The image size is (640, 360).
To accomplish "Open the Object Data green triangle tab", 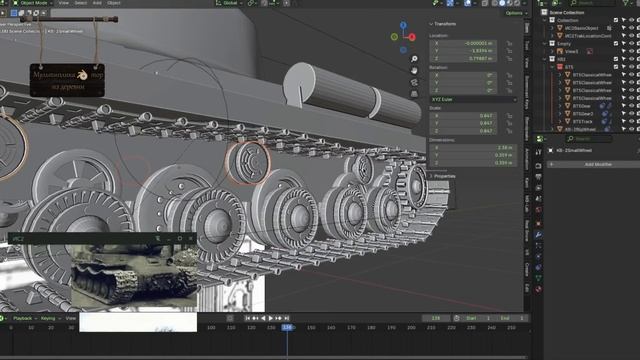I will (538, 278).
